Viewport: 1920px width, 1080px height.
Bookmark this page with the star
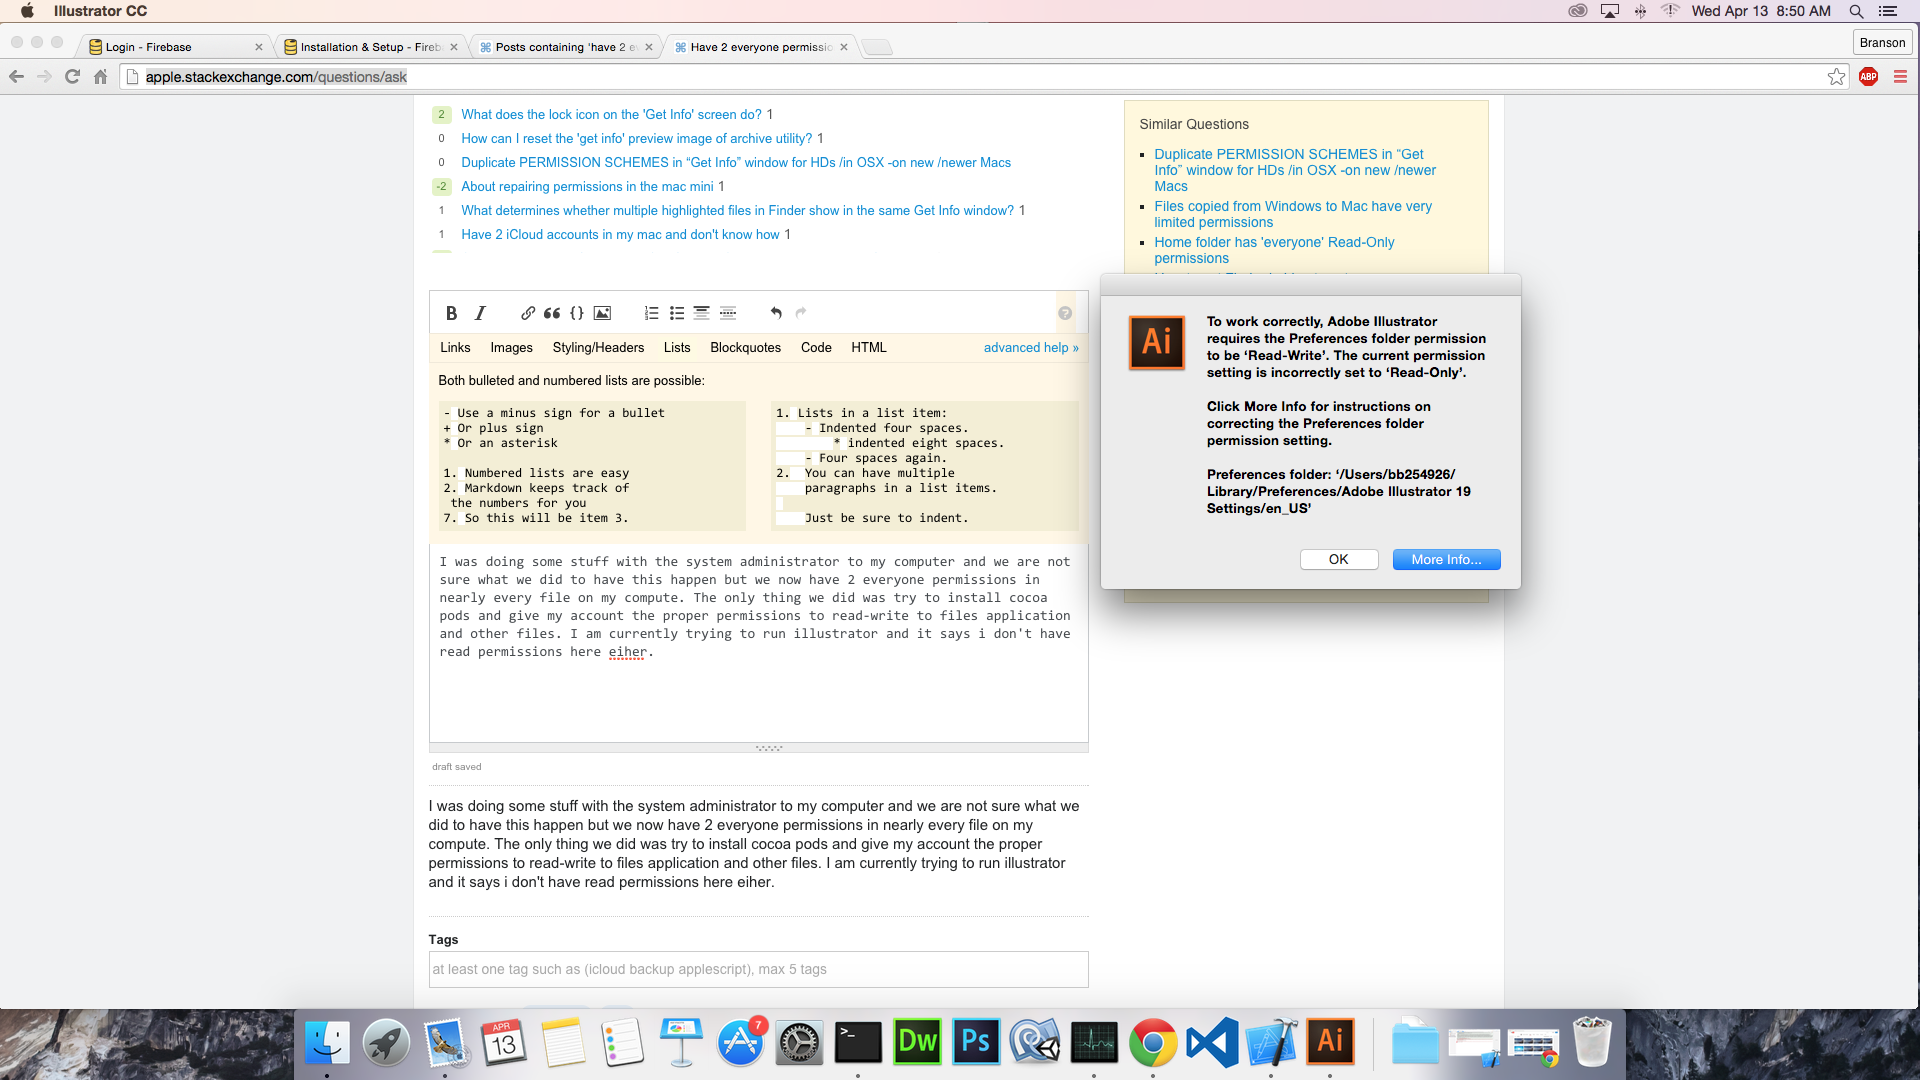pyautogui.click(x=1836, y=76)
